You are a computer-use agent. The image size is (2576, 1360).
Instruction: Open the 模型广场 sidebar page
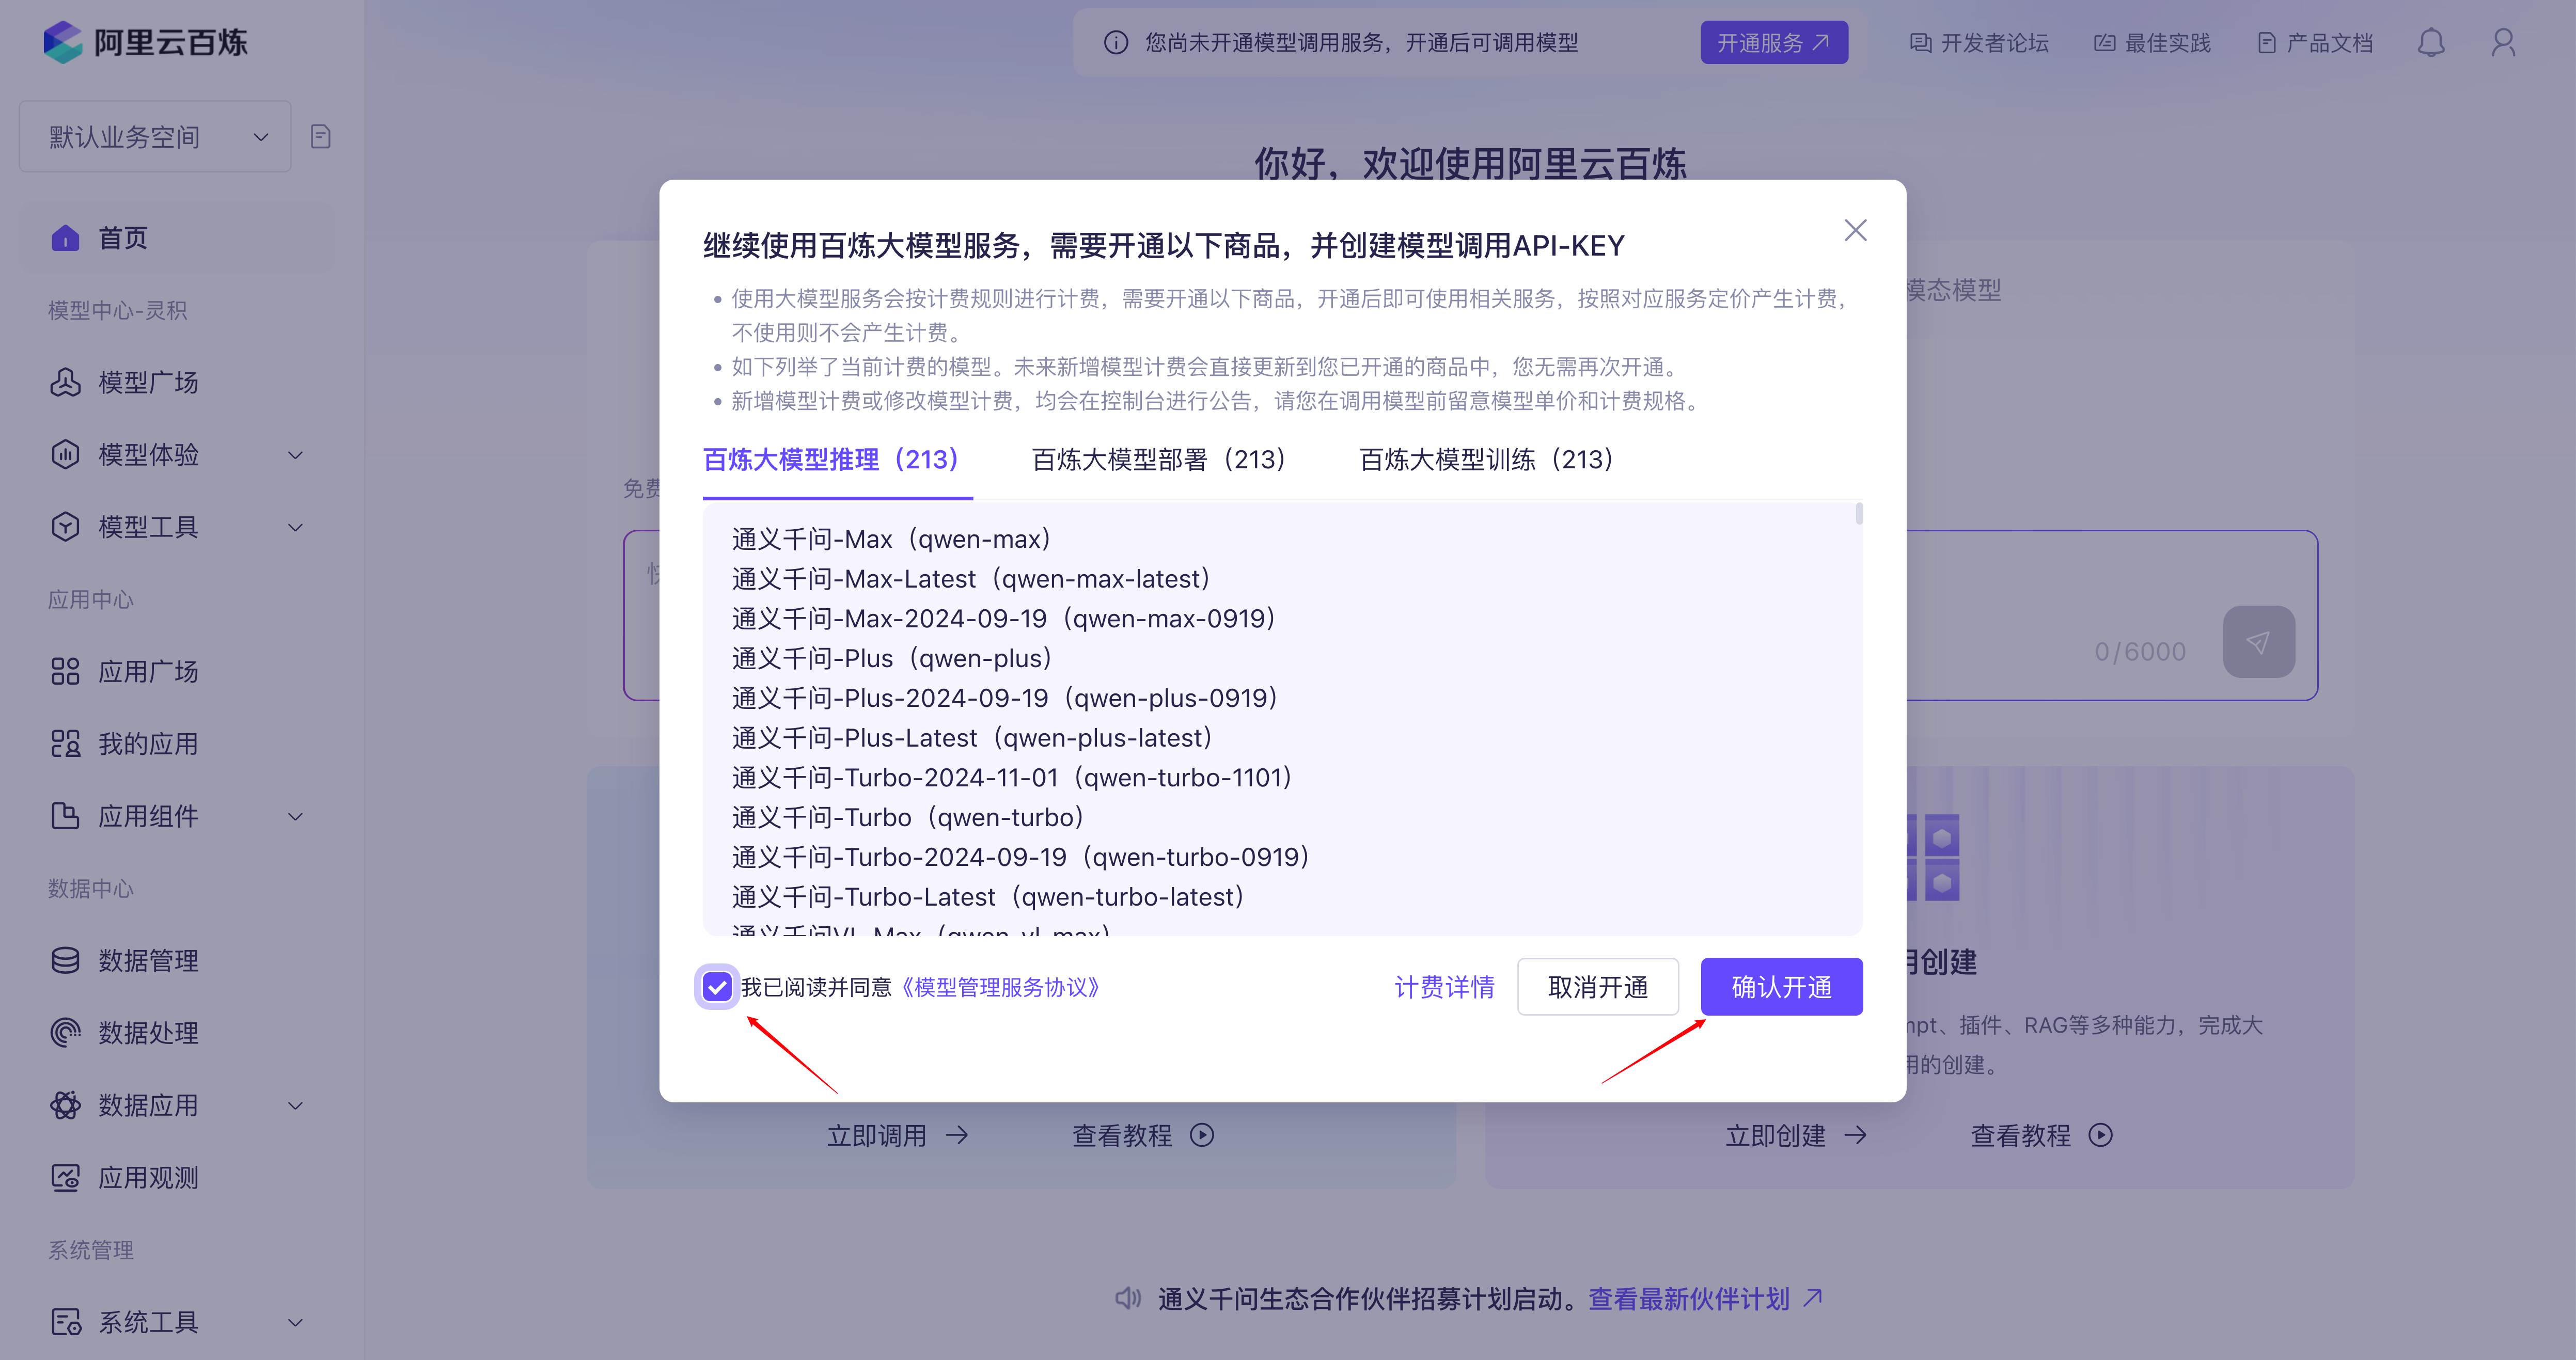click(x=148, y=382)
